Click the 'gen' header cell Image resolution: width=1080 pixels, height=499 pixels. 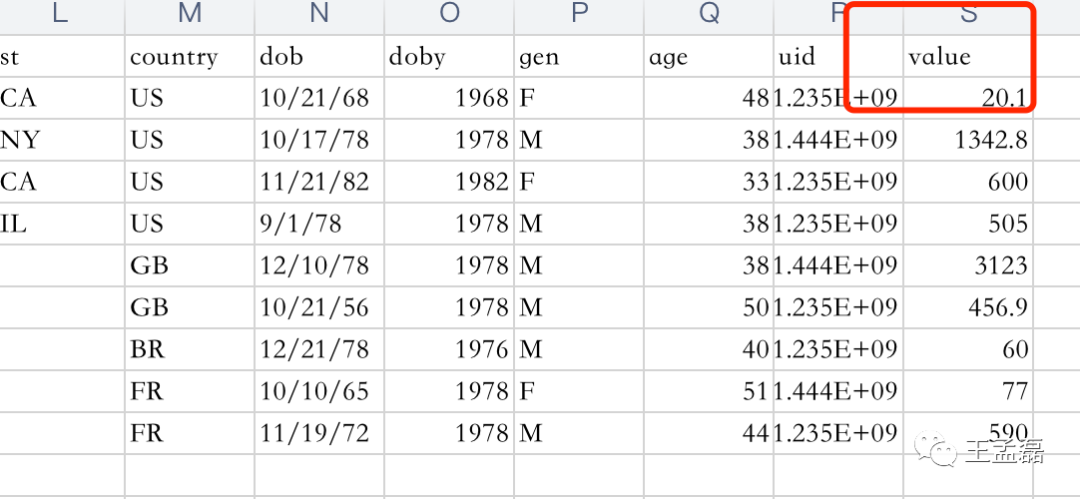579,57
